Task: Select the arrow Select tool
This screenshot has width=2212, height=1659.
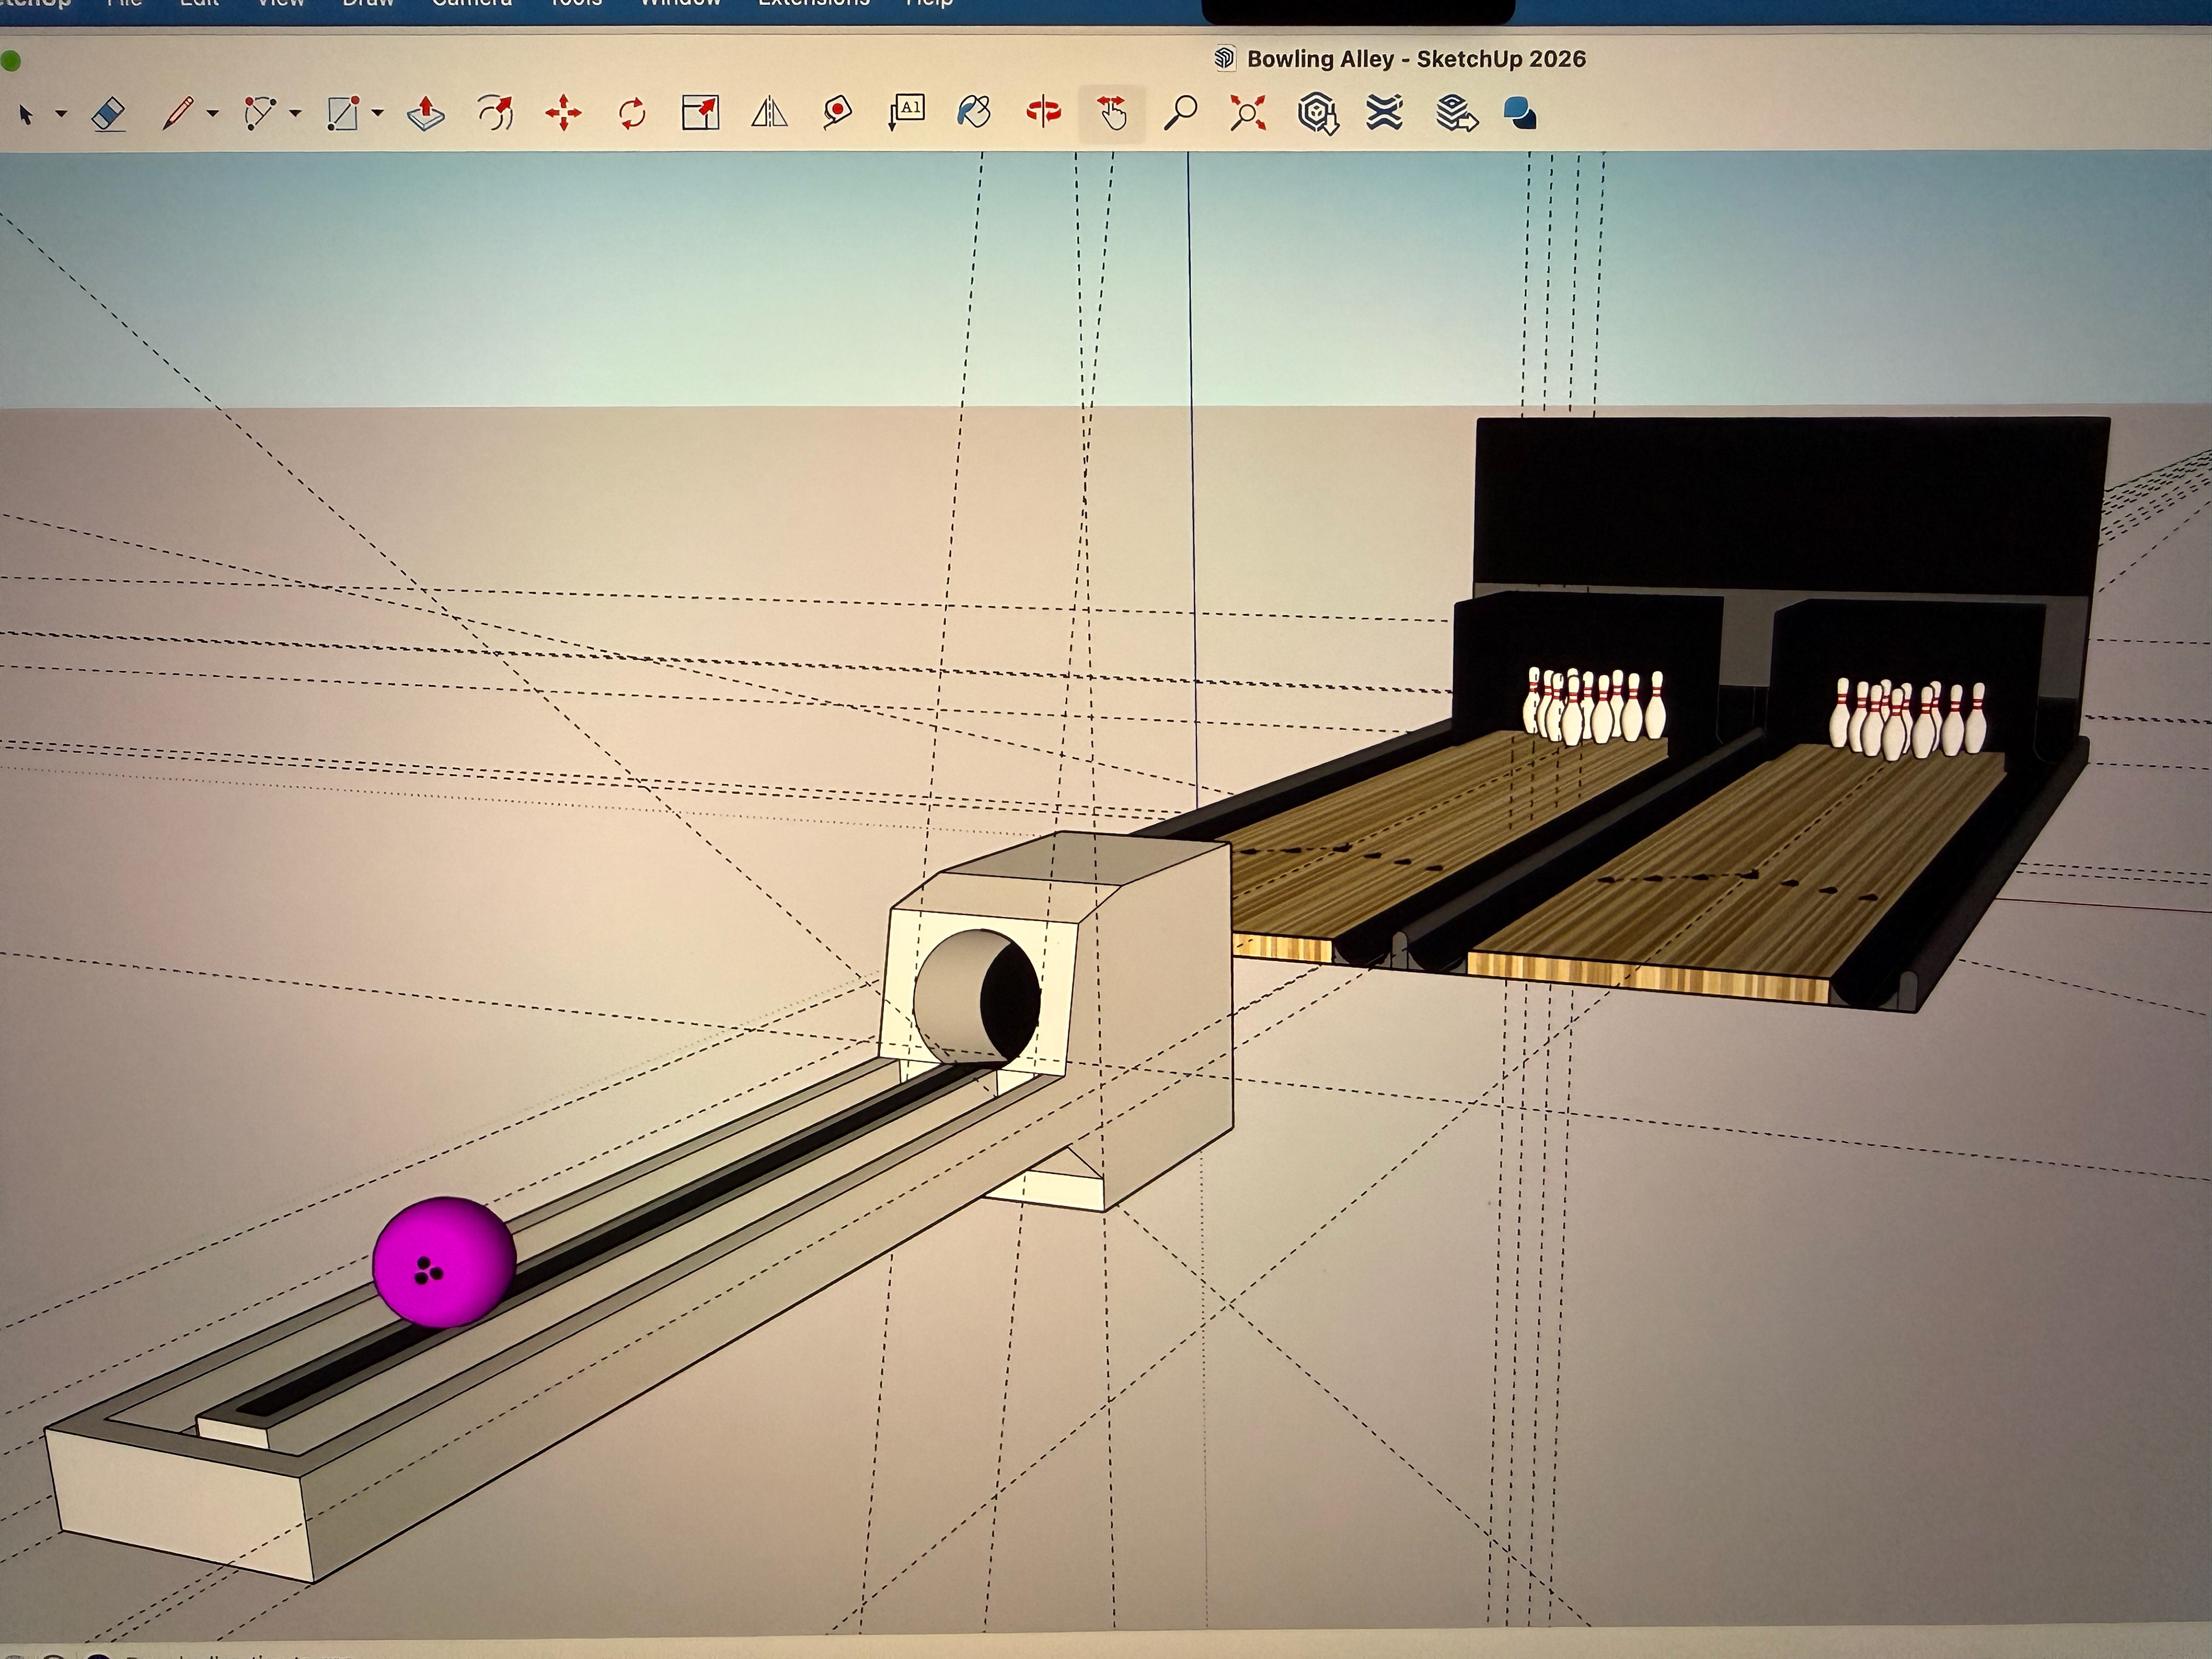Action: (26, 114)
